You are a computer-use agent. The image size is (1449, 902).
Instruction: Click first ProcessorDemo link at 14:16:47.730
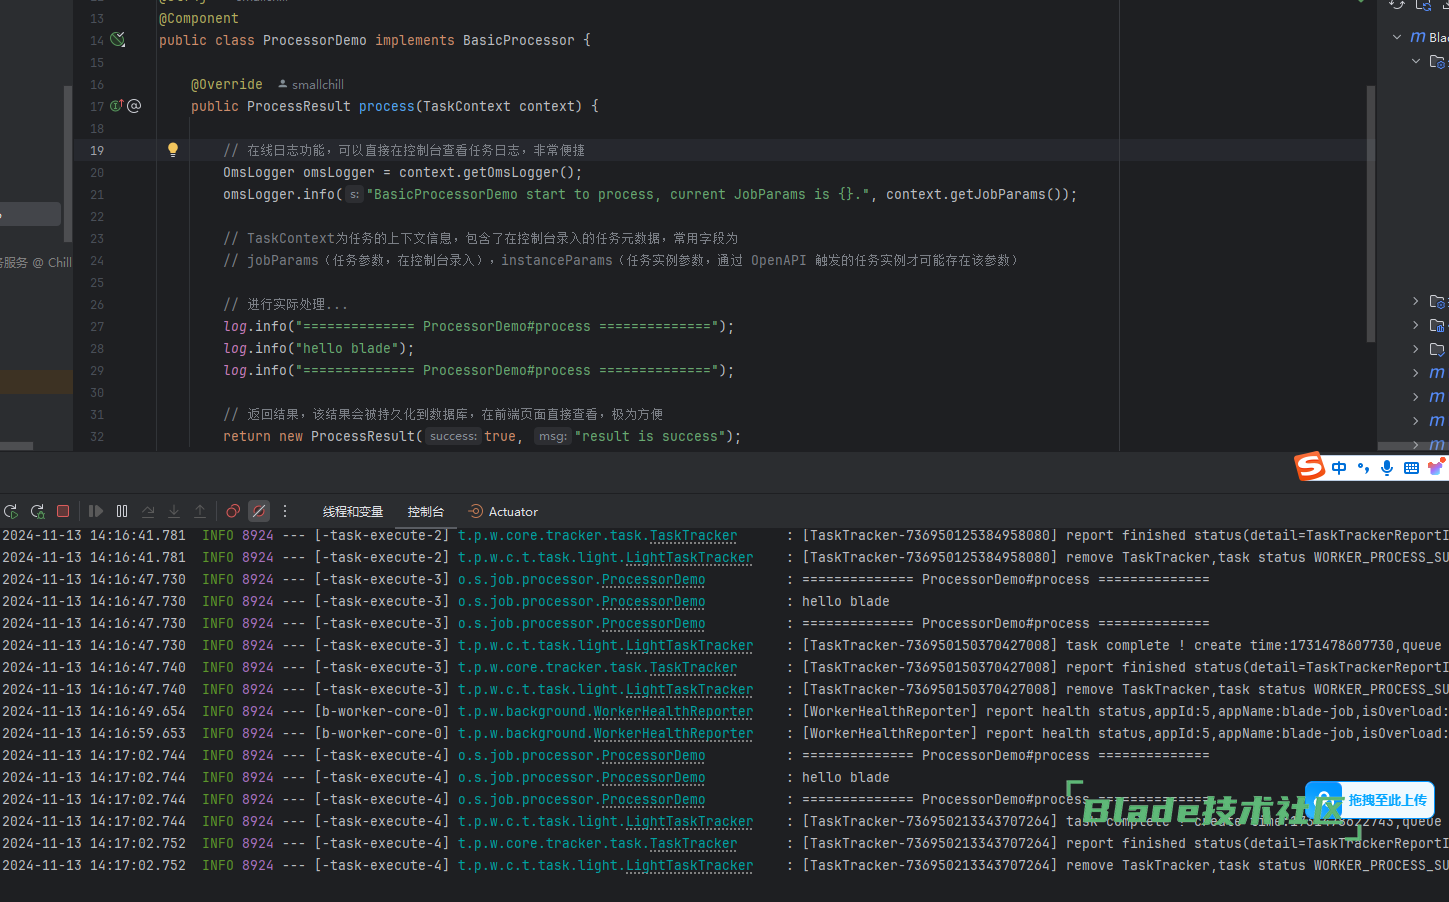point(653,580)
